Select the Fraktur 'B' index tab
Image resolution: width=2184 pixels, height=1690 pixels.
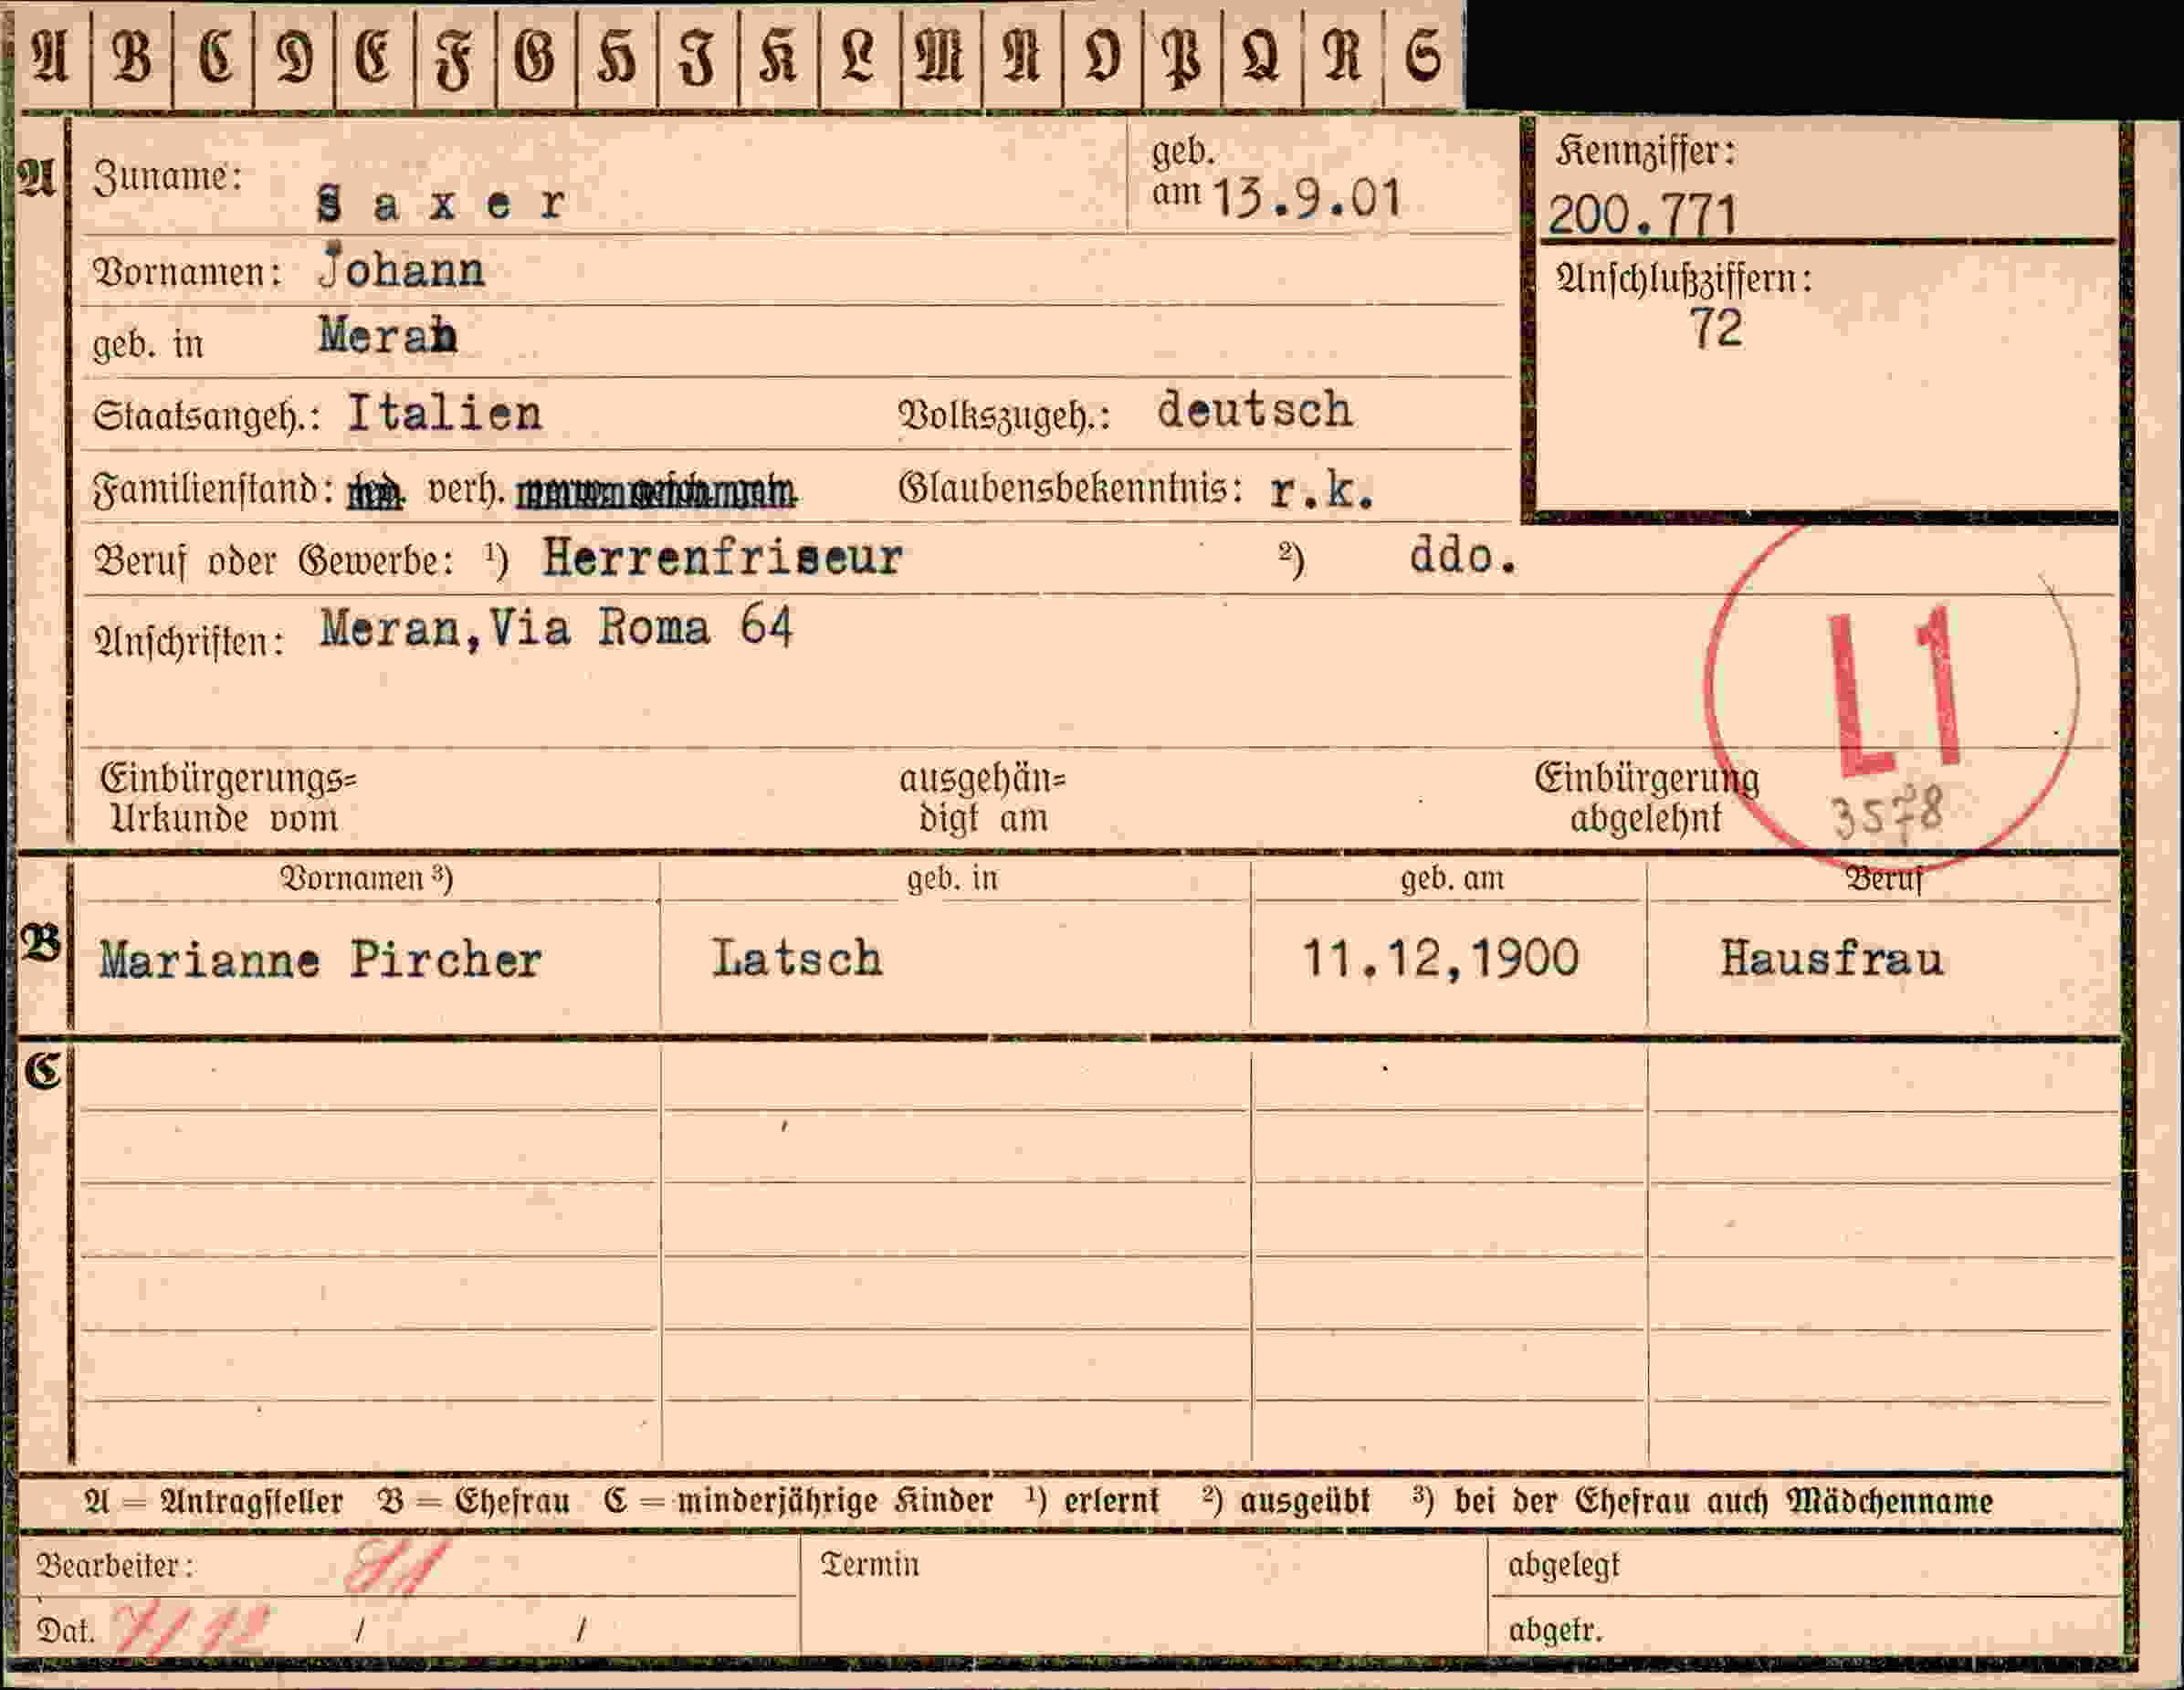(132, 56)
